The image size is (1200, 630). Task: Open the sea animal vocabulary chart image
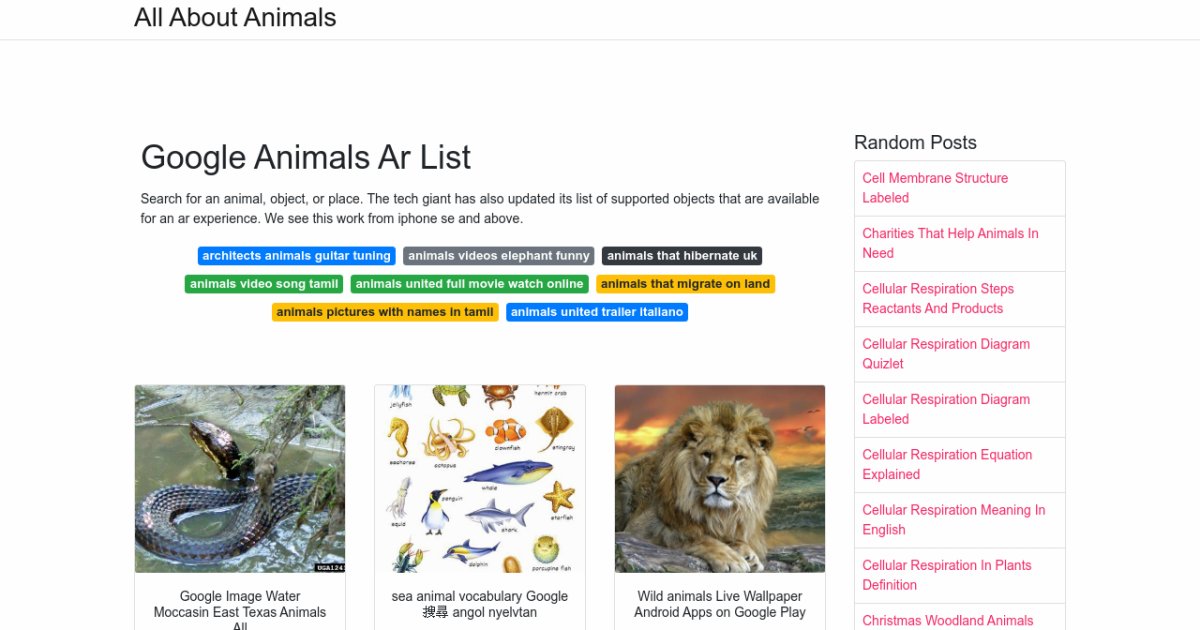click(x=480, y=479)
